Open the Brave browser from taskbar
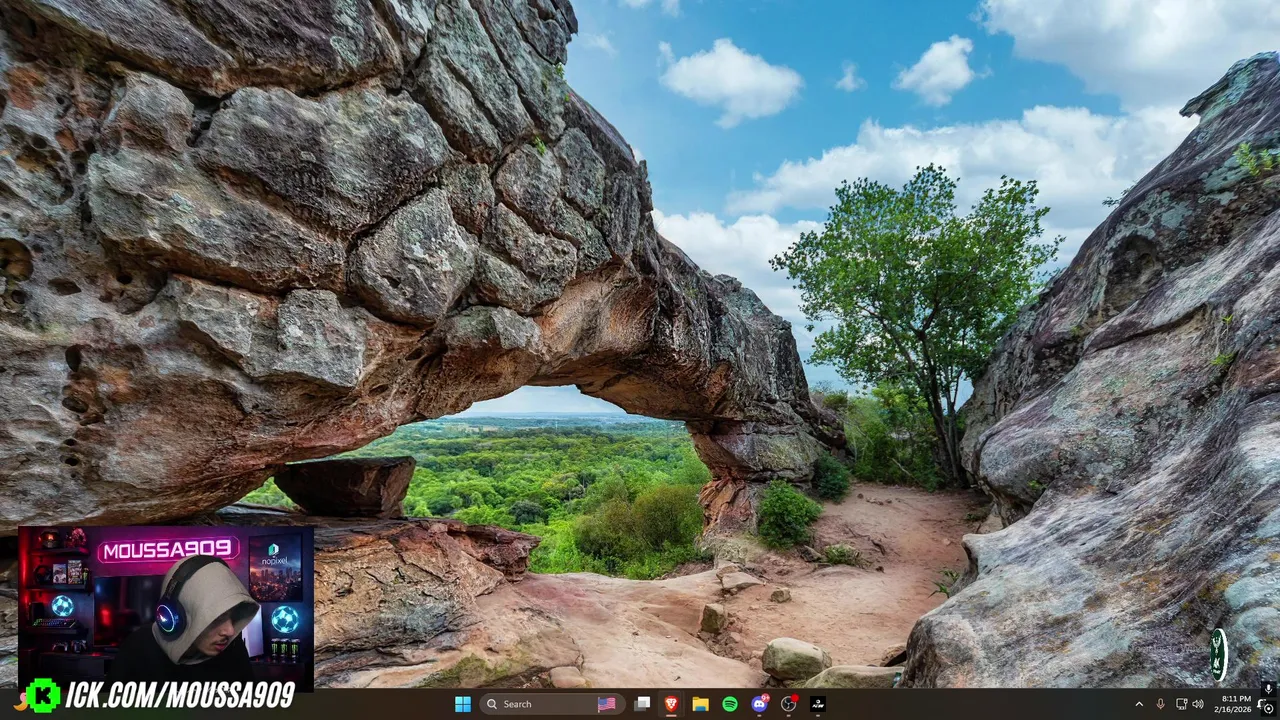This screenshot has height=720, width=1280. [671, 704]
